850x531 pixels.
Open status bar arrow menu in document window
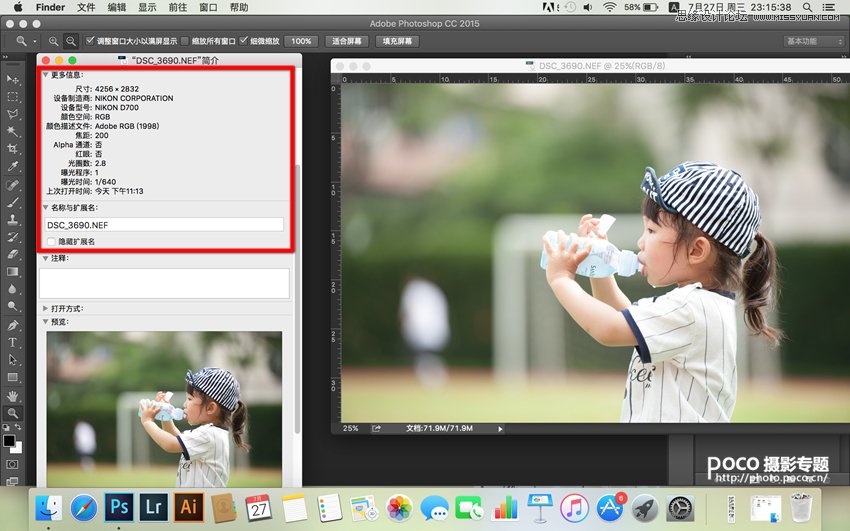pos(500,429)
